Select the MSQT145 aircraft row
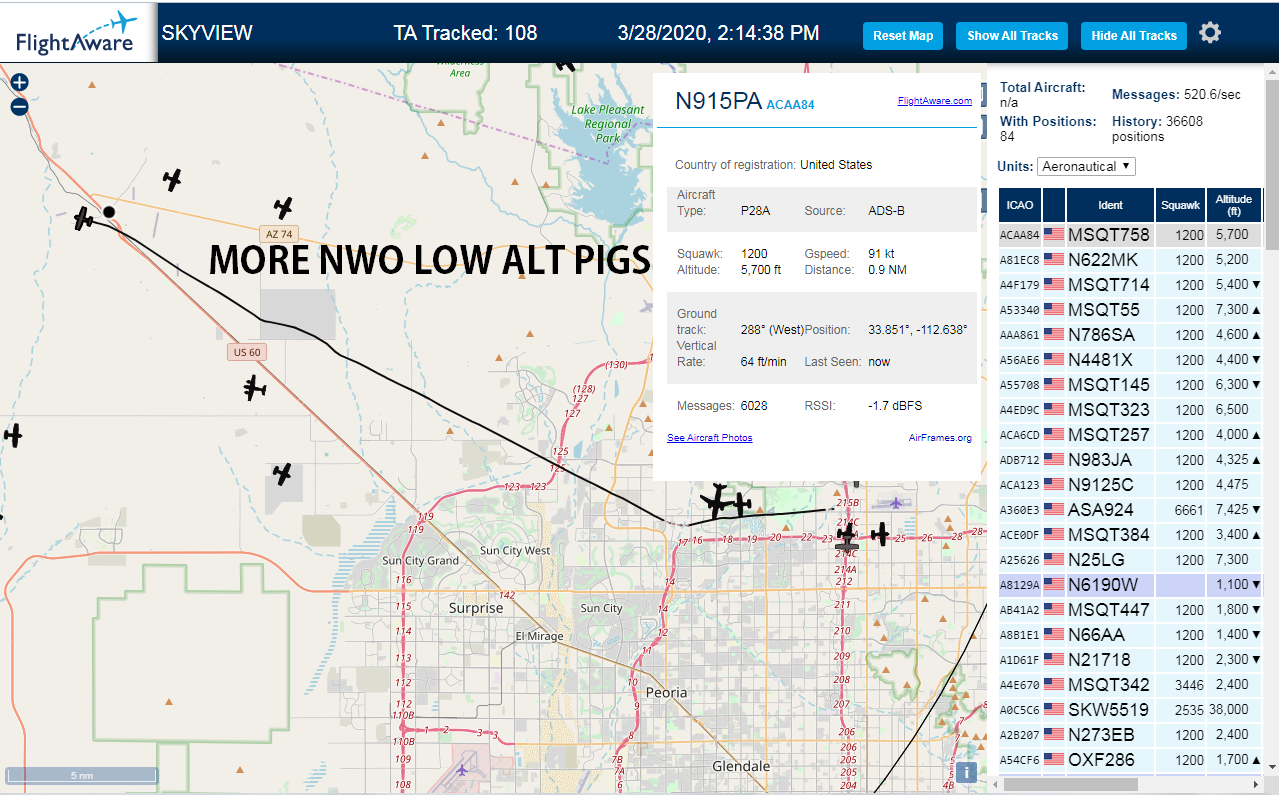The width and height of the screenshot is (1279, 795). point(1130,385)
